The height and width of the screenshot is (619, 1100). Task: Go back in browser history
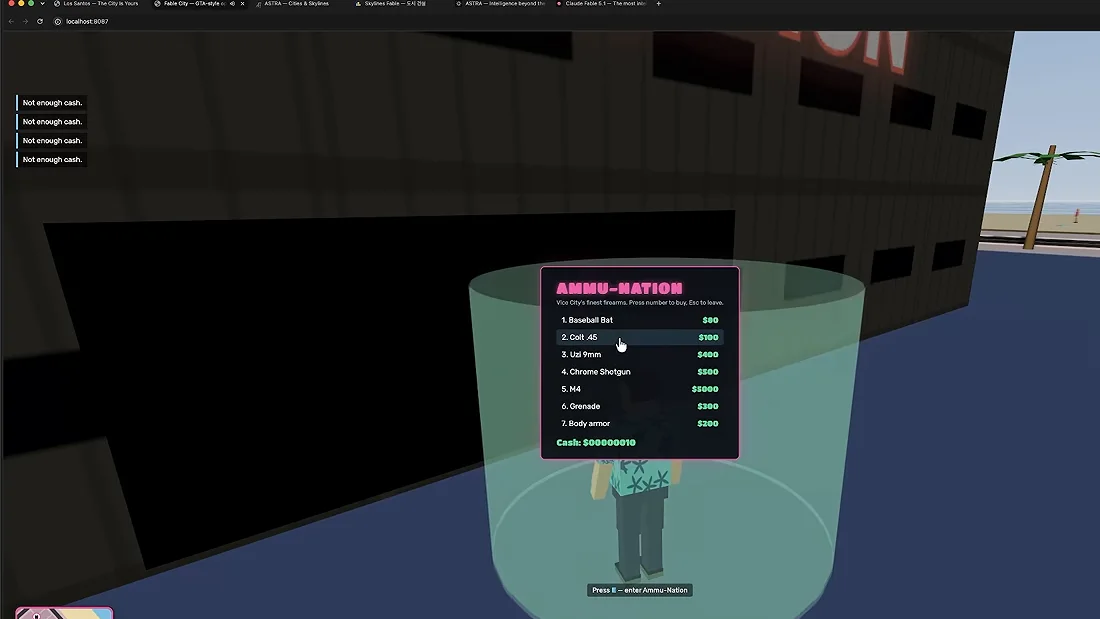tap(11, 21)
